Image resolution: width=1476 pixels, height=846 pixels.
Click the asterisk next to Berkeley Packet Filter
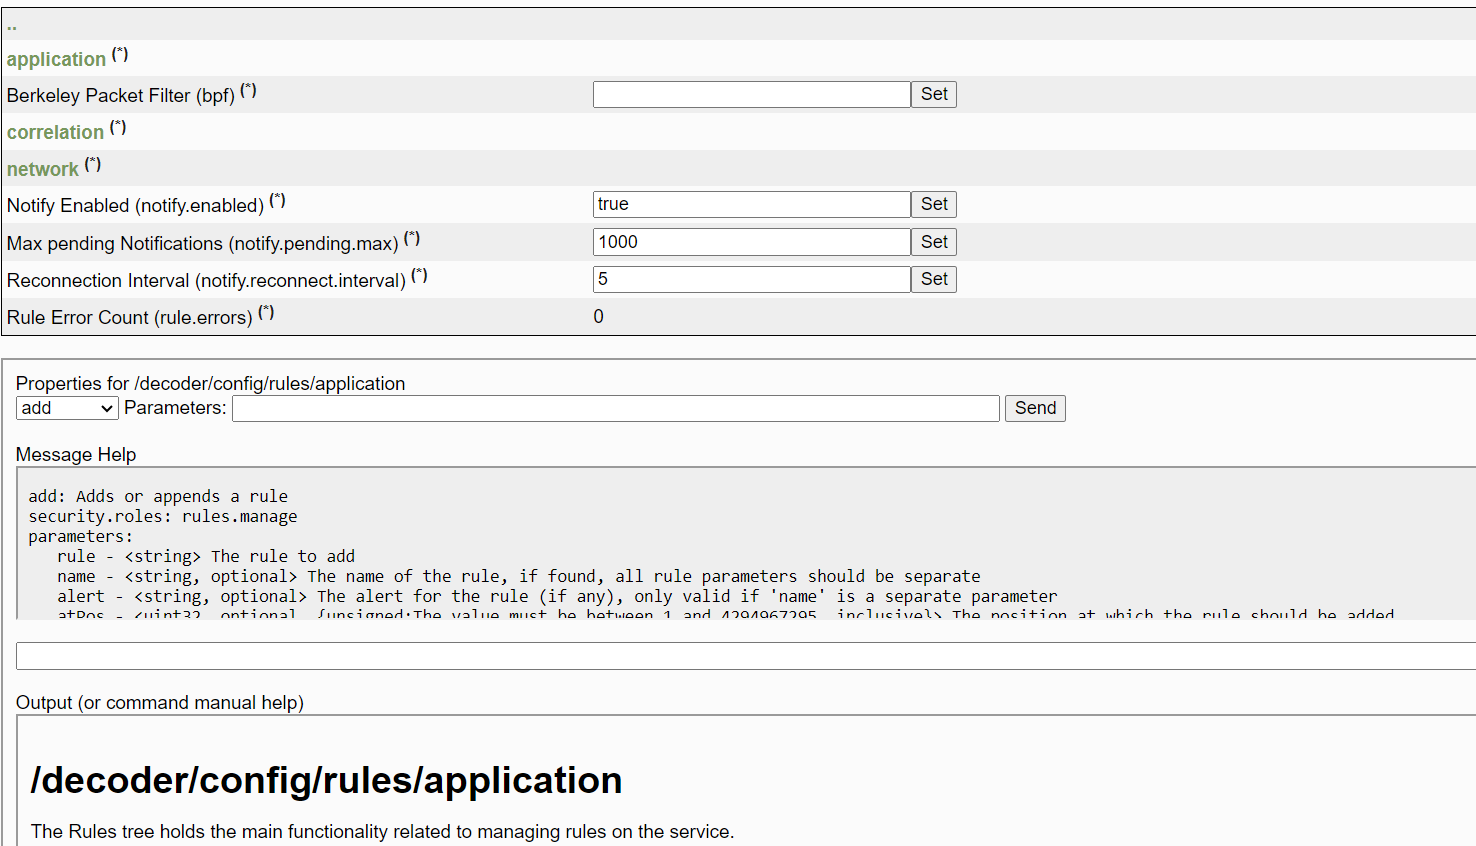[248, 90]
